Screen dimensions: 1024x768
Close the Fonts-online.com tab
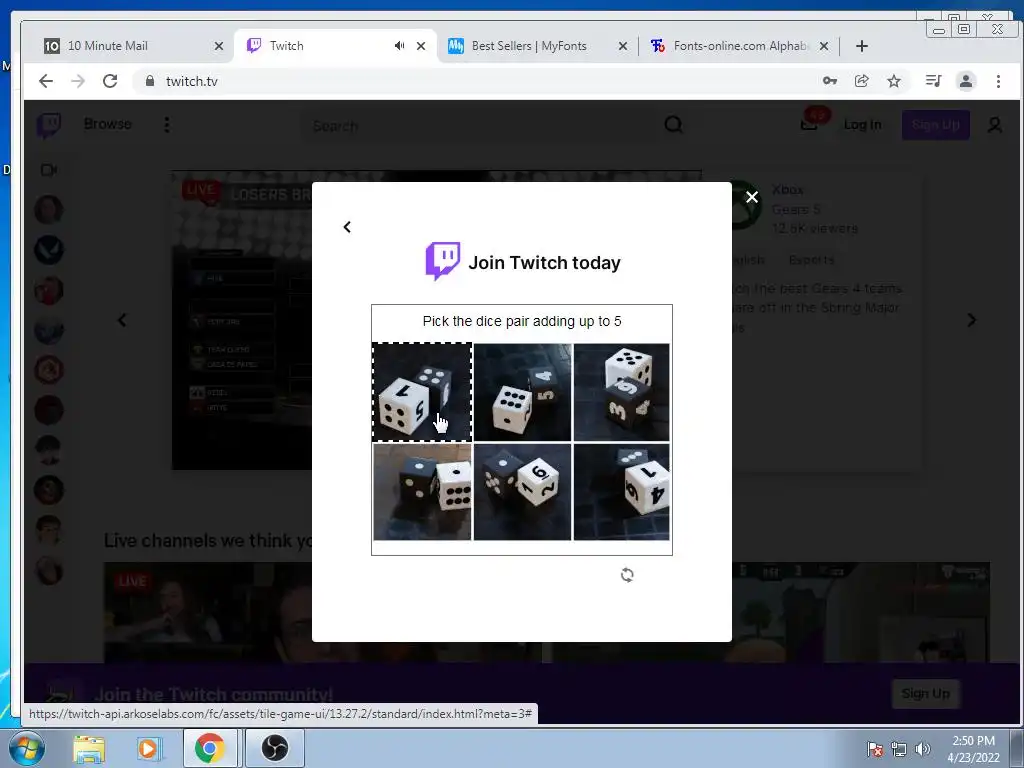[824, 46]
